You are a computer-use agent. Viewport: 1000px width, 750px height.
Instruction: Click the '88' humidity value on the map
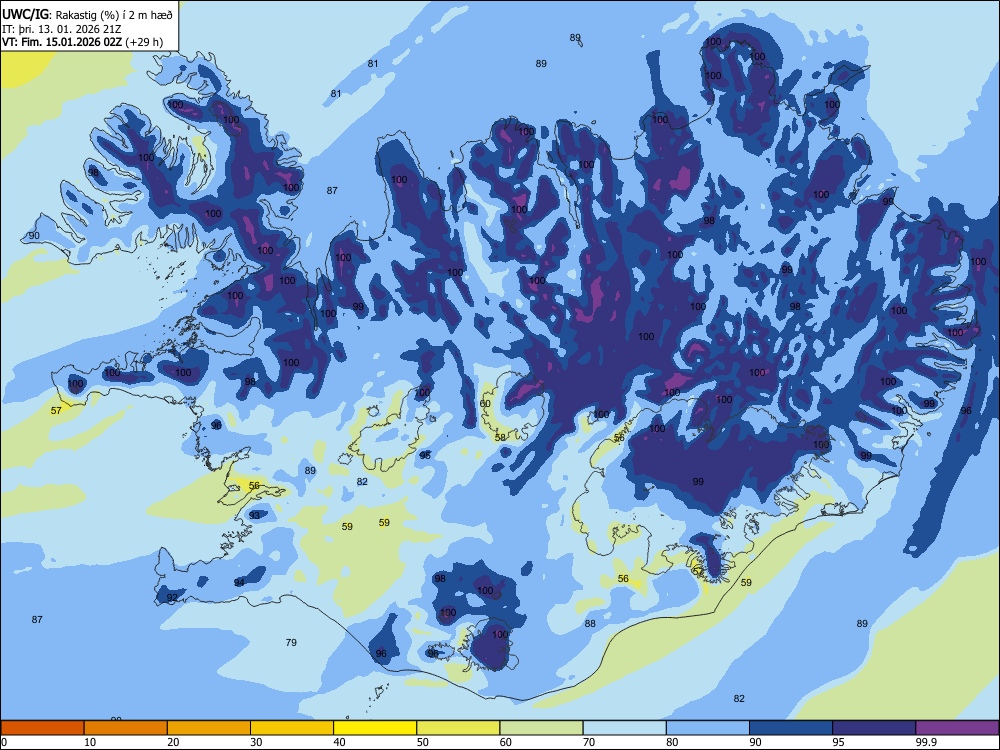590,624
